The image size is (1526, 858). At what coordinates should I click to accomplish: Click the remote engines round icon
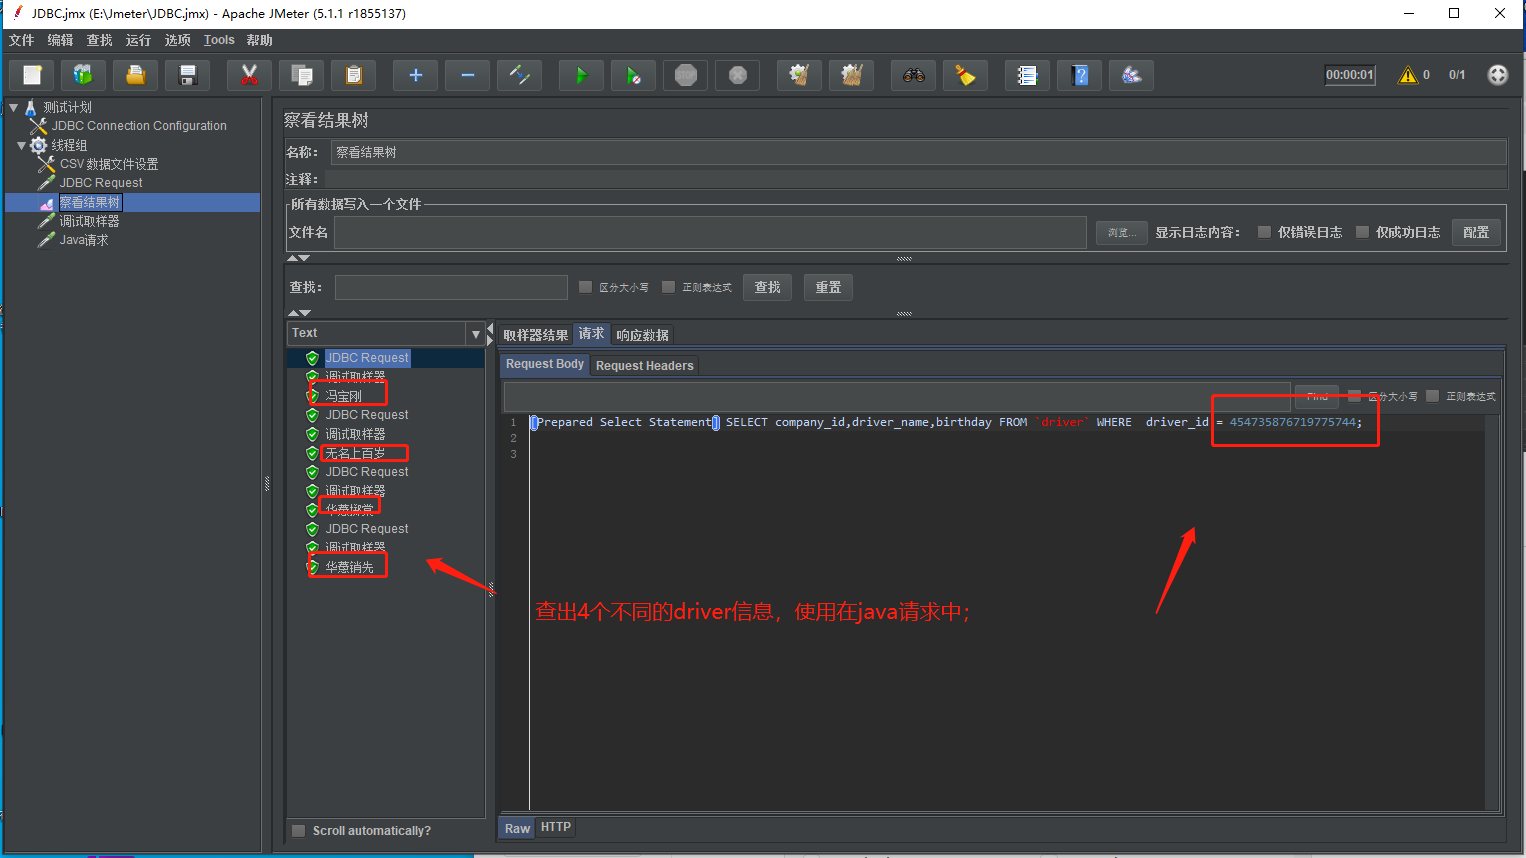coord(1497,75)
